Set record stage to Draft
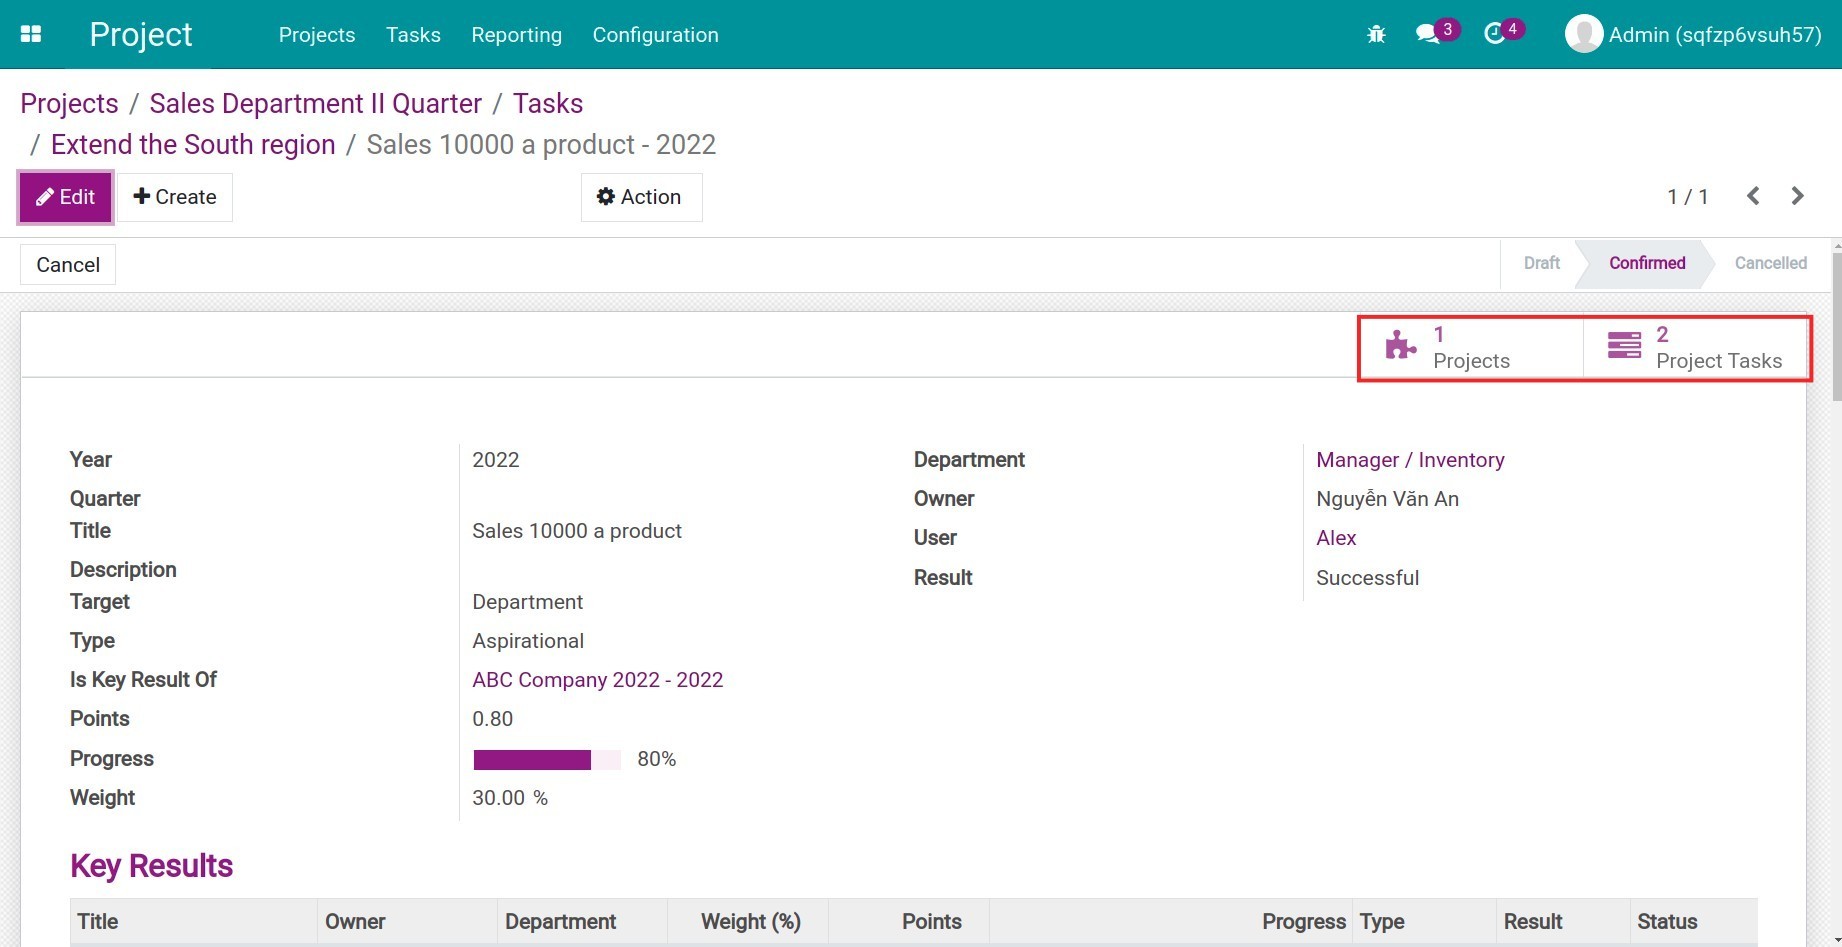The height and width of the screenshot is (947, 1842). 1540,263
